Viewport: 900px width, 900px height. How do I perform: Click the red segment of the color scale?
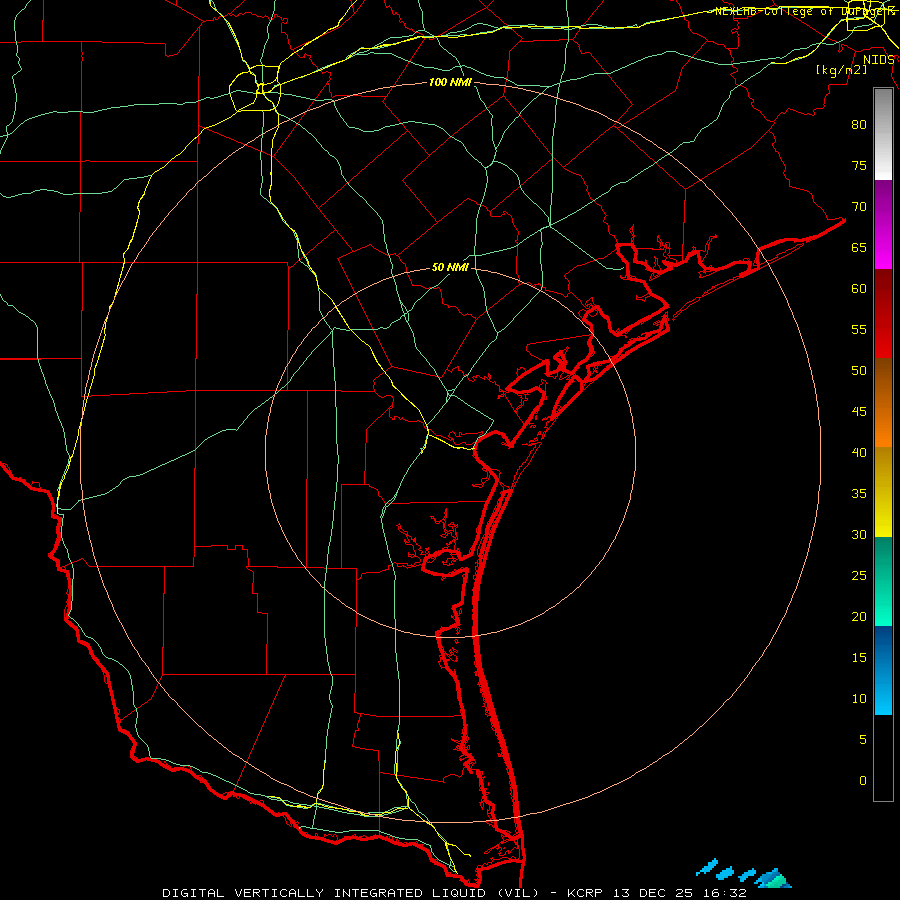[x=883, y=313]
